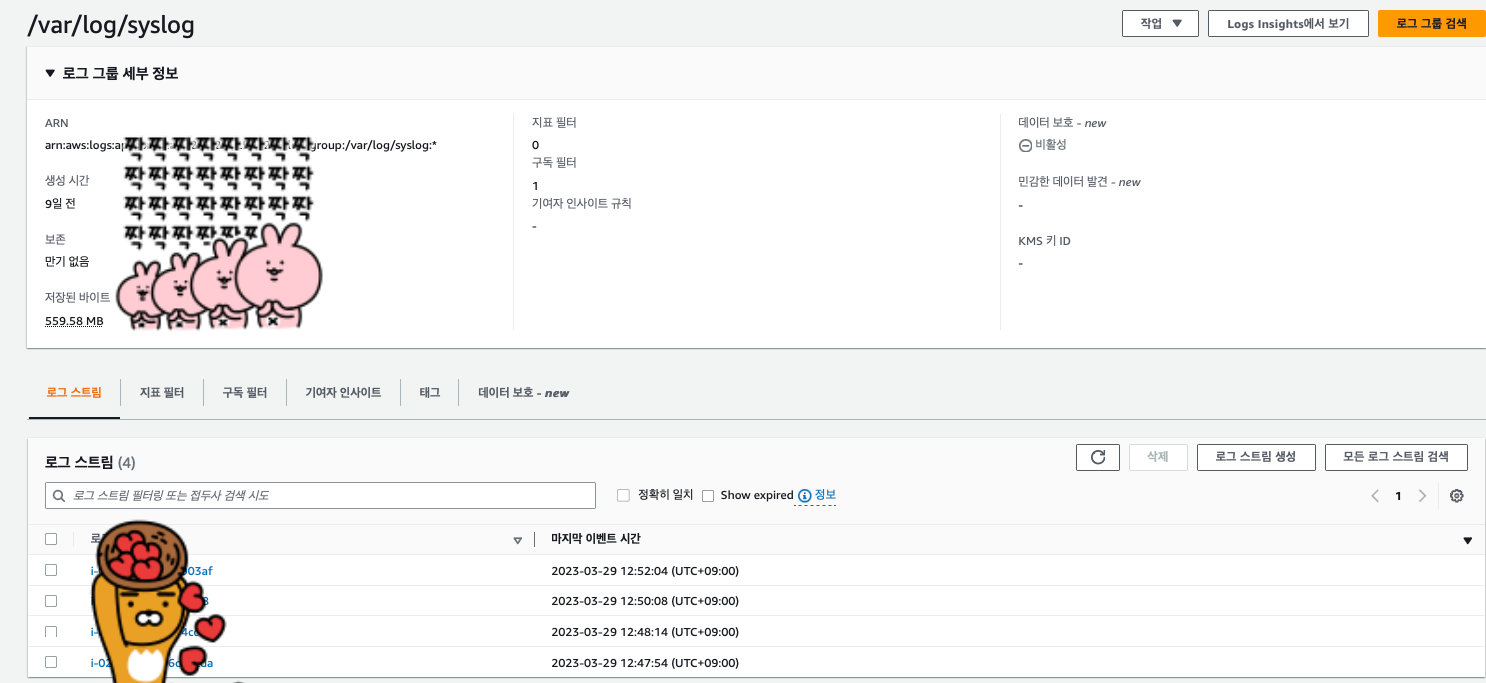Click timestamp 2023-03-29 12:48:14 (UTC+09:00)
The height and width of the screenshot is (683, 1486).
[645, 632]
